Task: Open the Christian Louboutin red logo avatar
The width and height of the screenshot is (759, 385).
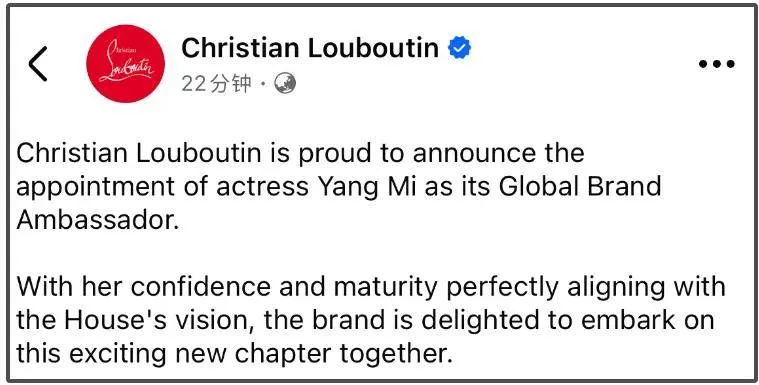Action: (x=125, y=63)
